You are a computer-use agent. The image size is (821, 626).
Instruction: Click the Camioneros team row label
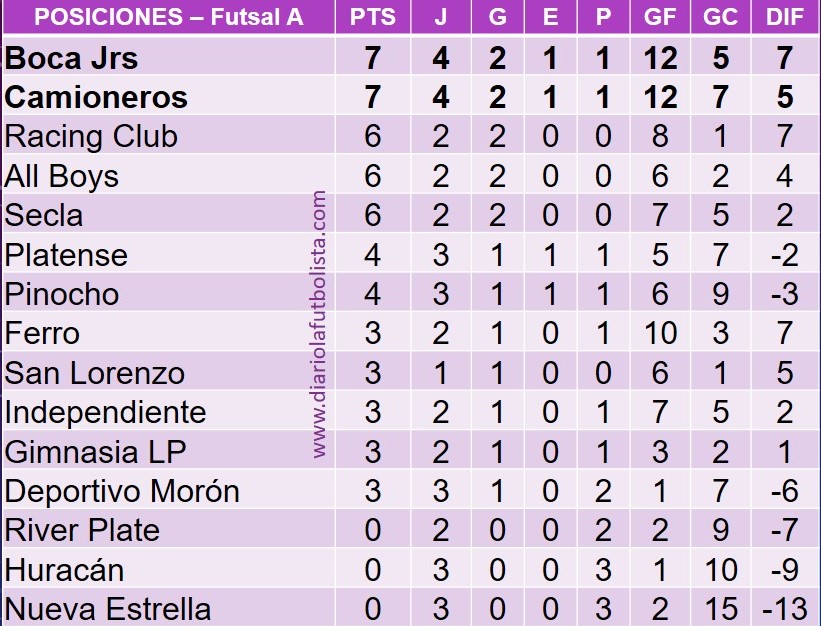(x=96, y=97)
